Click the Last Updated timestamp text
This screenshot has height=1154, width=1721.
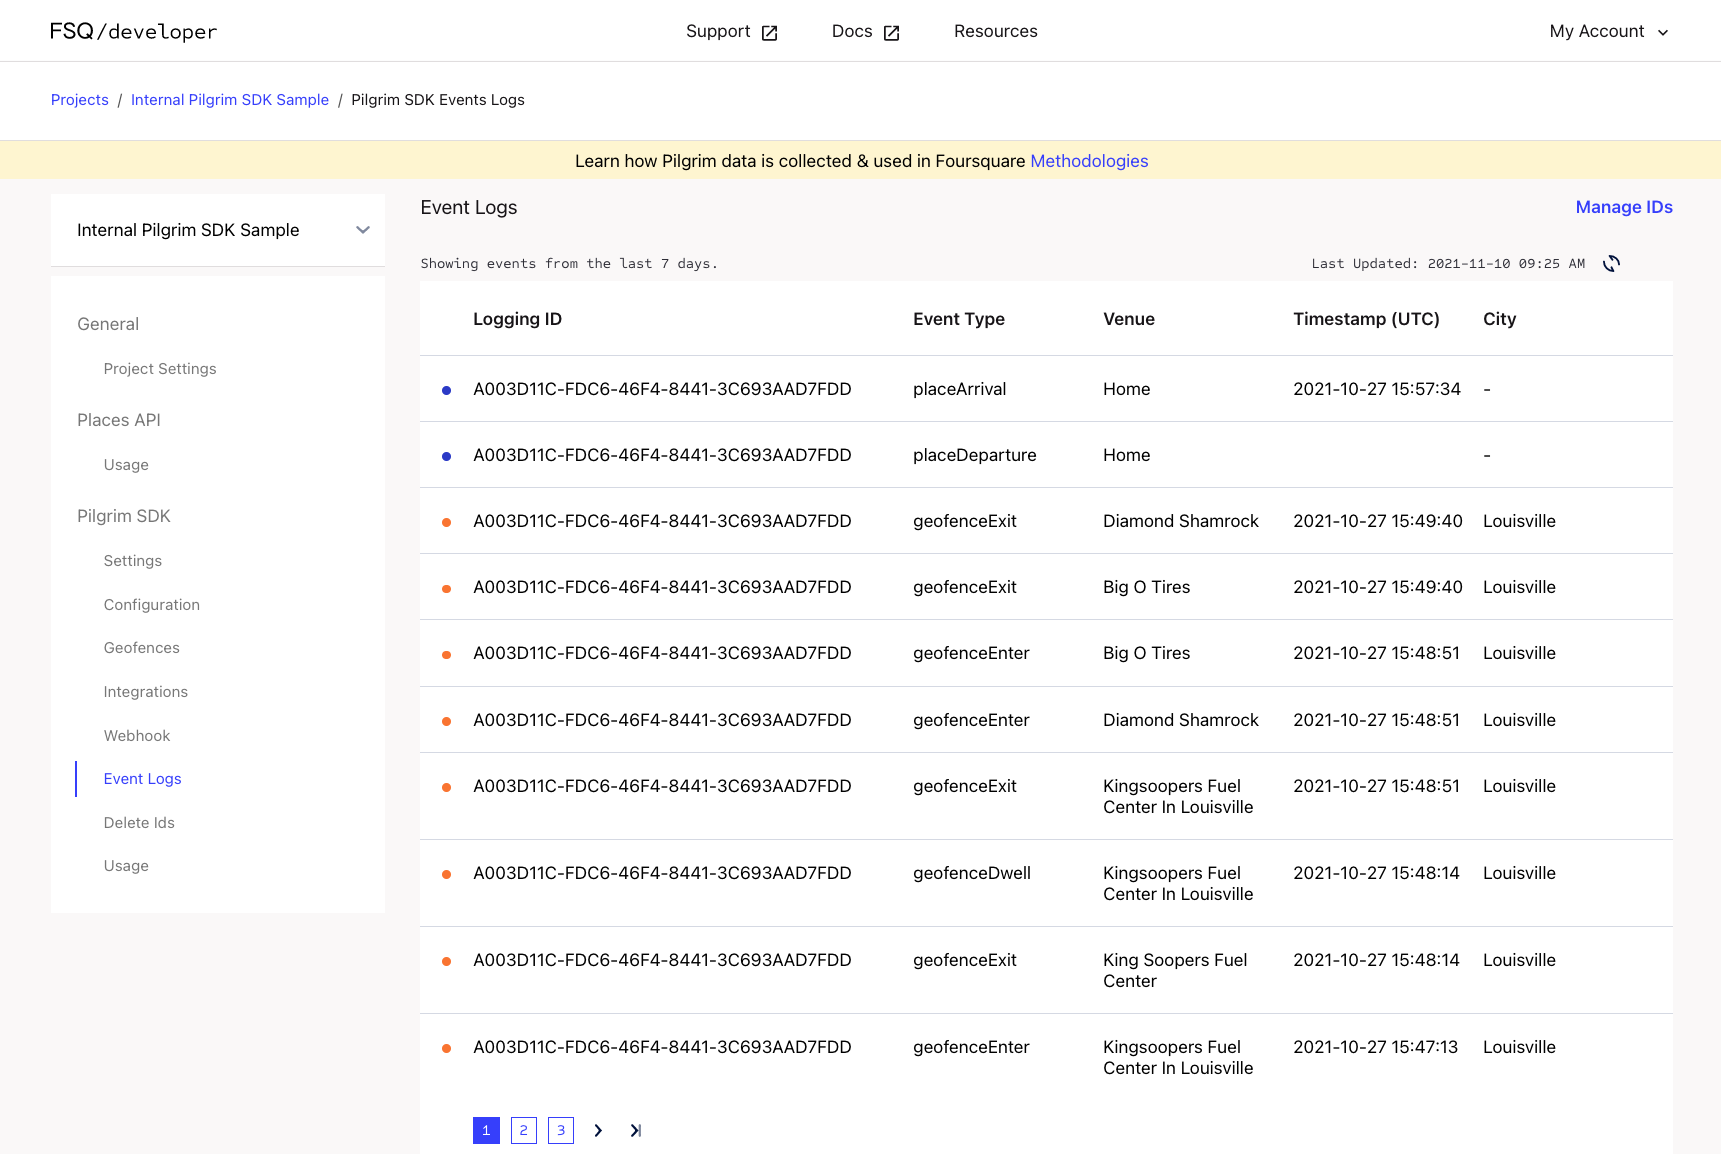(1448, 264)
